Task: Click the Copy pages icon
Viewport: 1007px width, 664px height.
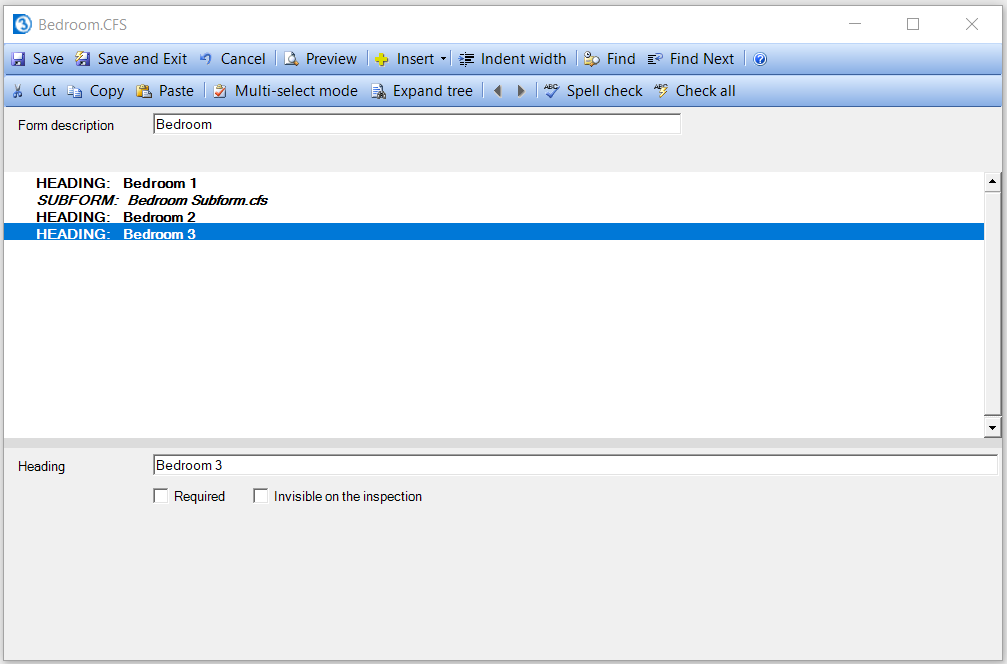Action: tap(75, 91)
